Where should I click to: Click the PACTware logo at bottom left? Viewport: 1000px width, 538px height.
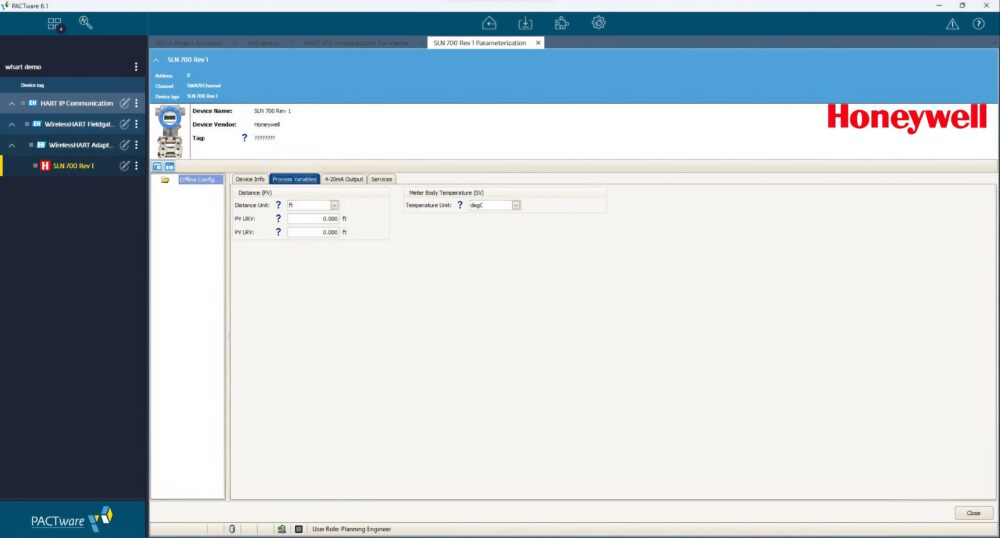click(71, 519)
